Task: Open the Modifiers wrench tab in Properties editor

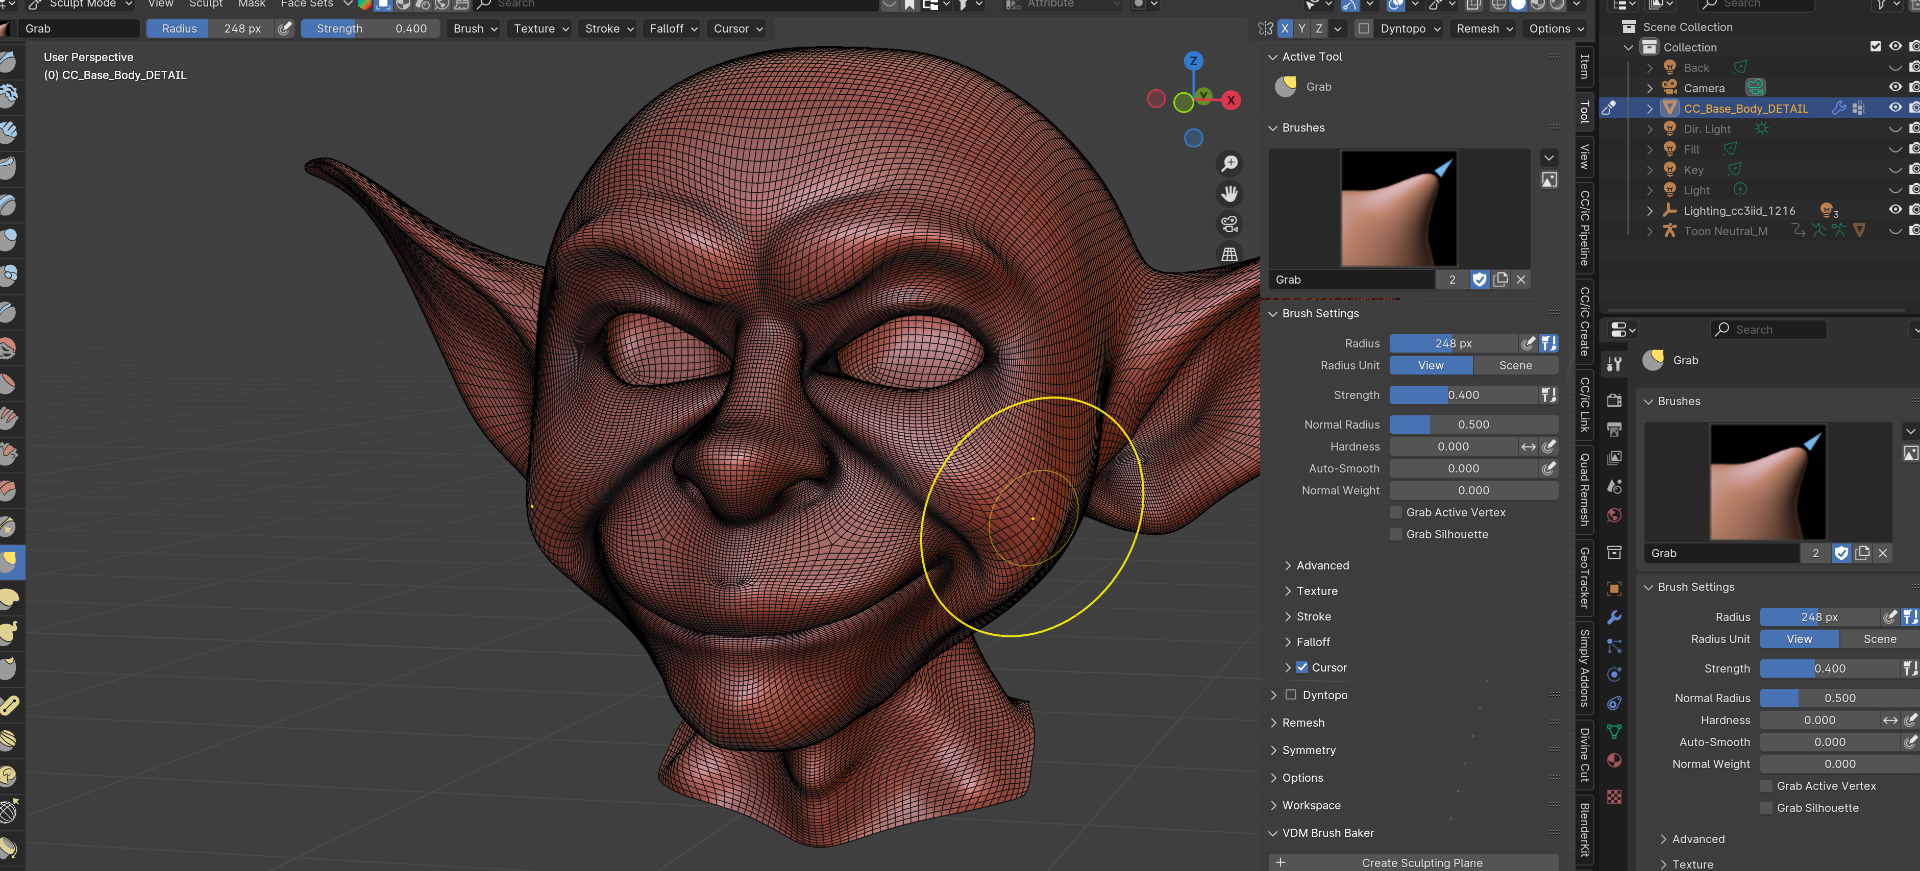Action: click(x=1614, y=617)
